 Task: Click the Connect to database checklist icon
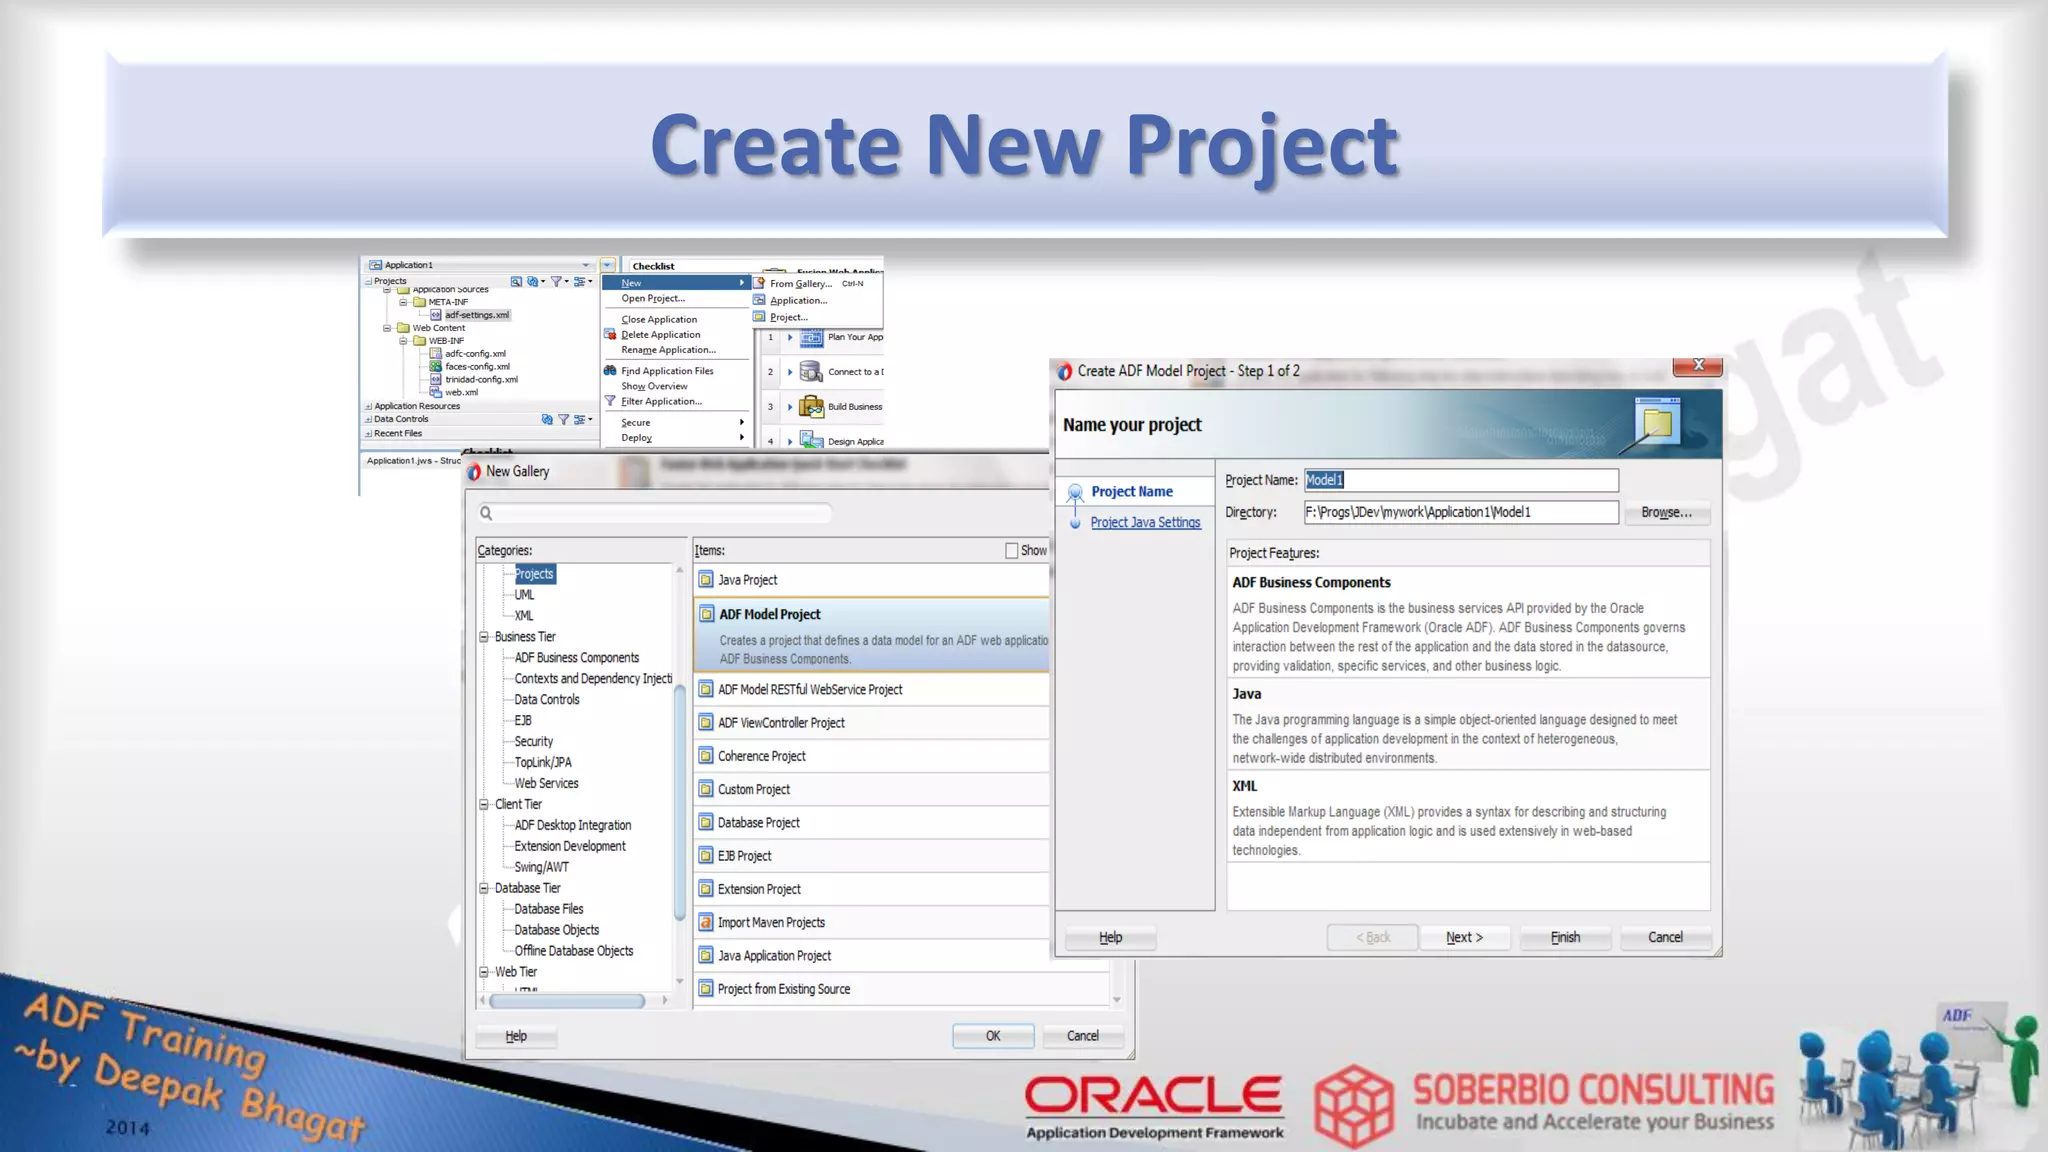(811, 372)
